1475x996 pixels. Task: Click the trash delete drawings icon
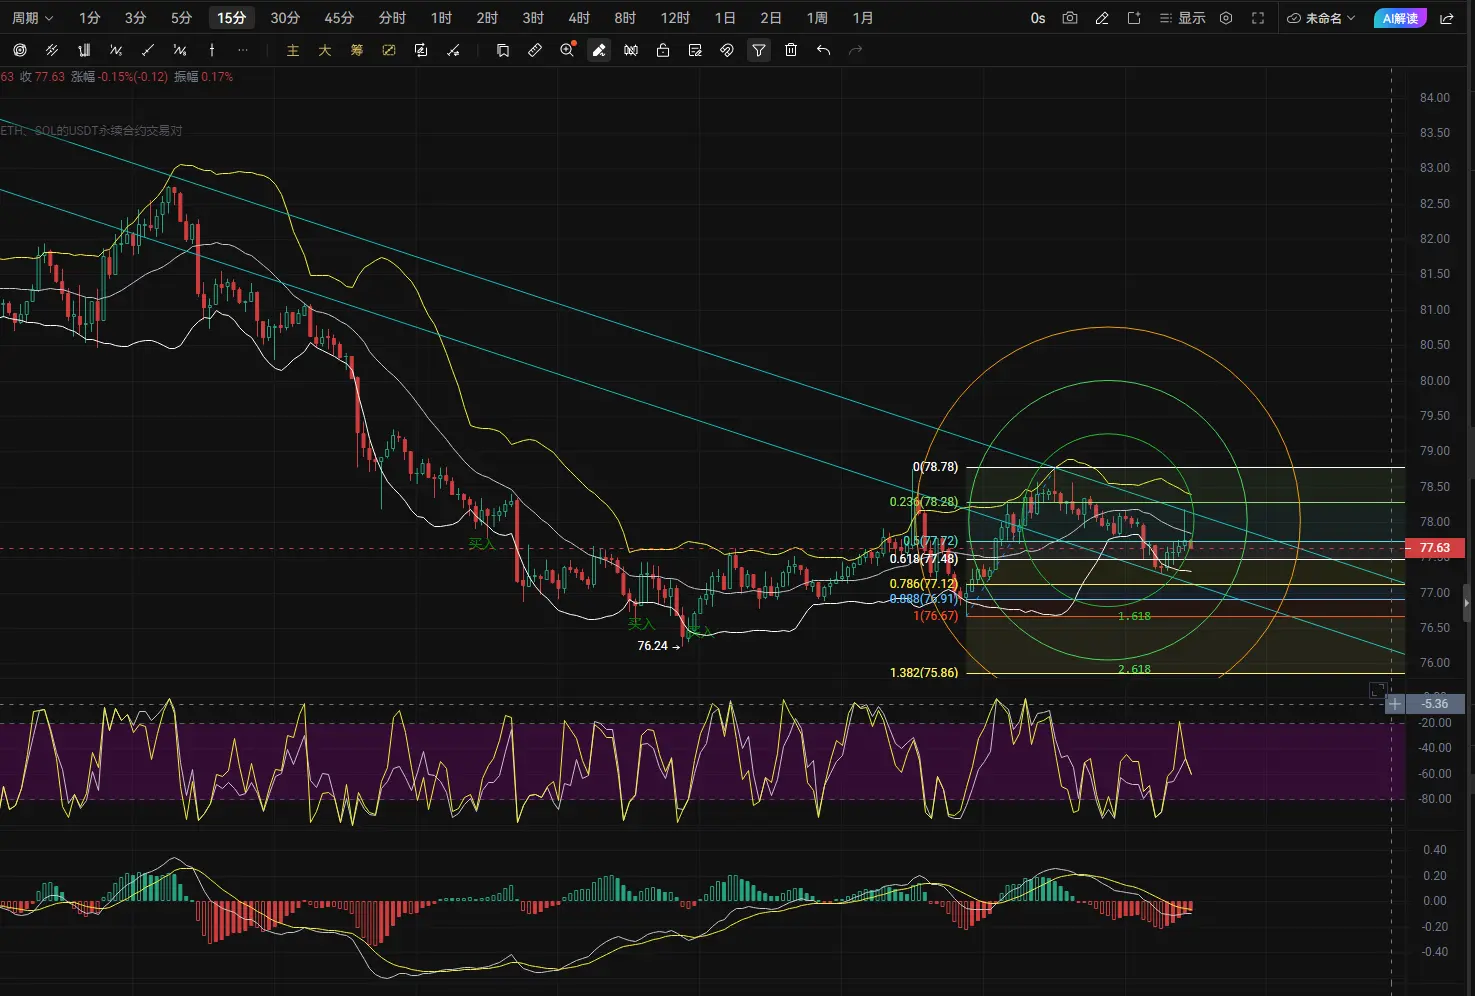pos(791,50)
